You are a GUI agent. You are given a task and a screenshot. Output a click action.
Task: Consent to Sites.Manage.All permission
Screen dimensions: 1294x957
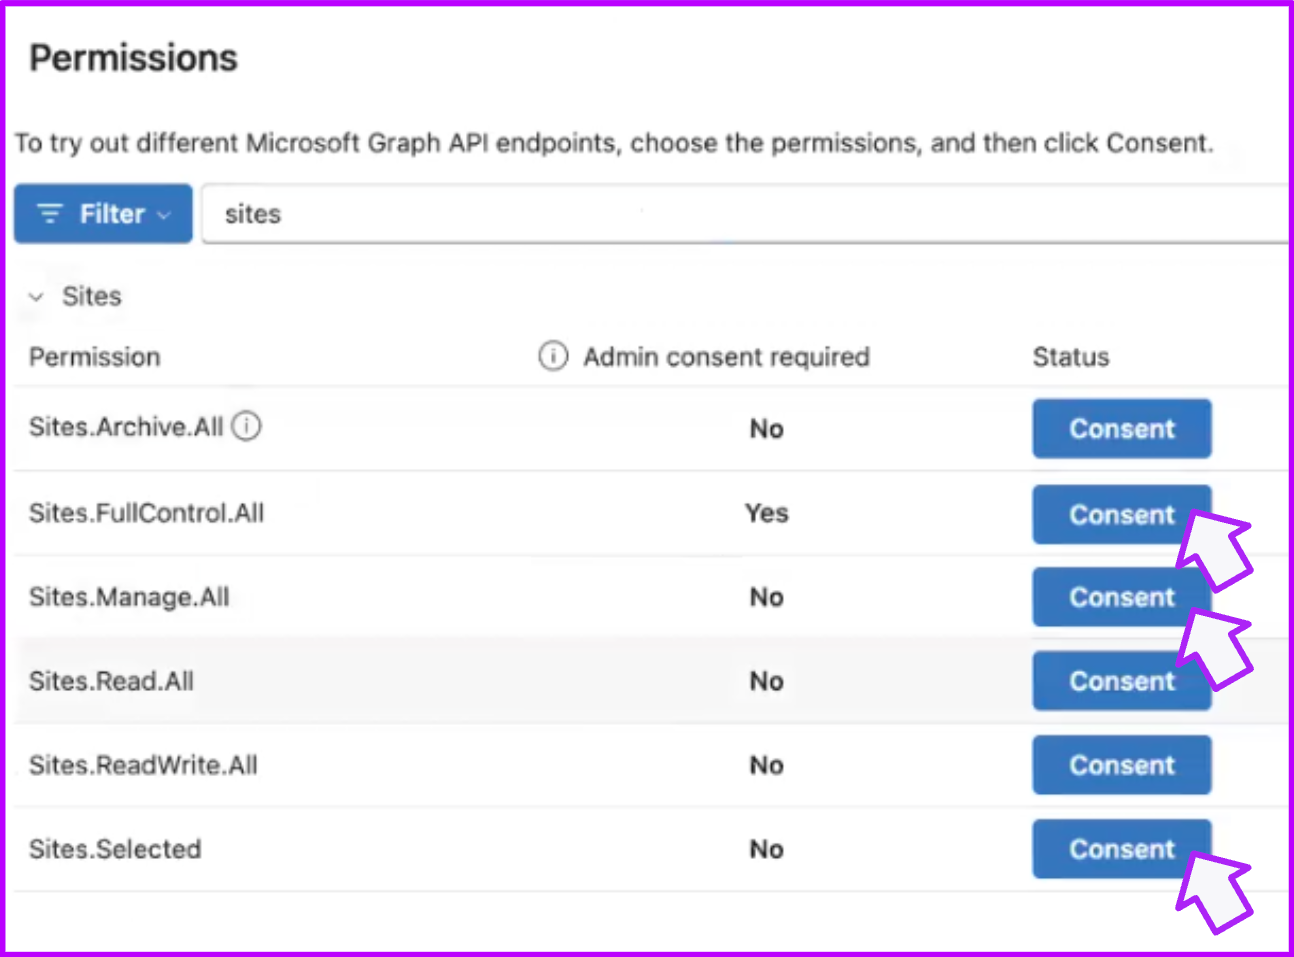1122,597
